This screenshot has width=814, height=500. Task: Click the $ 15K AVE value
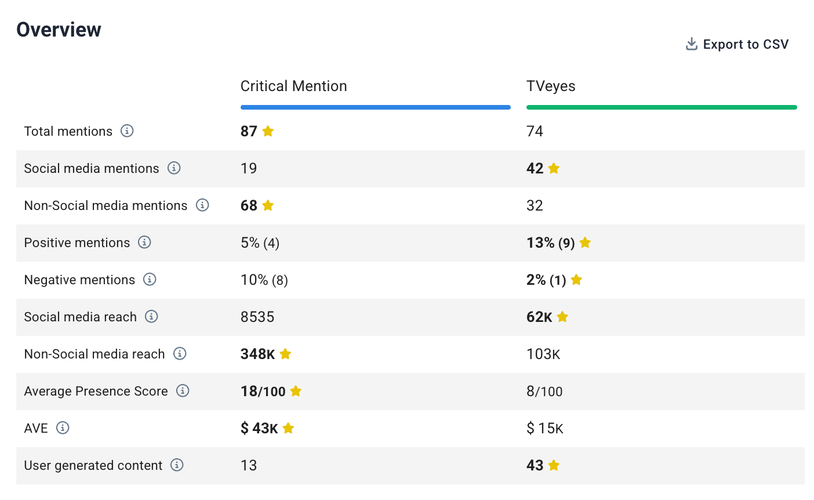pyautogui.click(x=545, y=428)
